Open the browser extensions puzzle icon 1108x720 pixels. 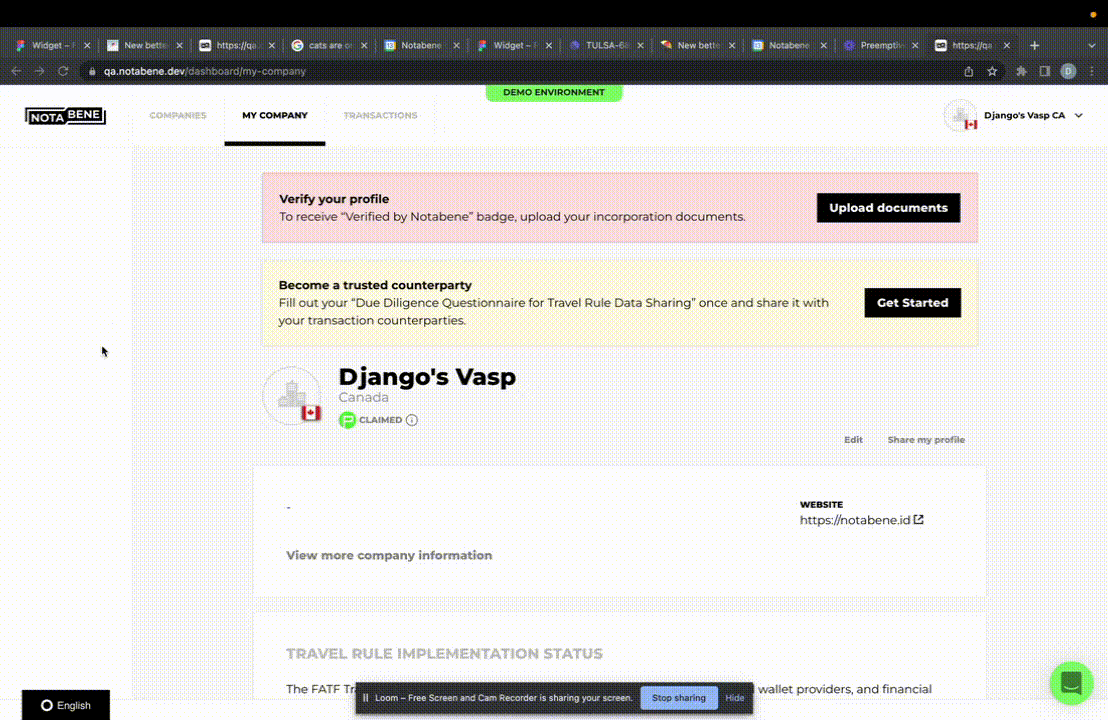pos(1021,71)
